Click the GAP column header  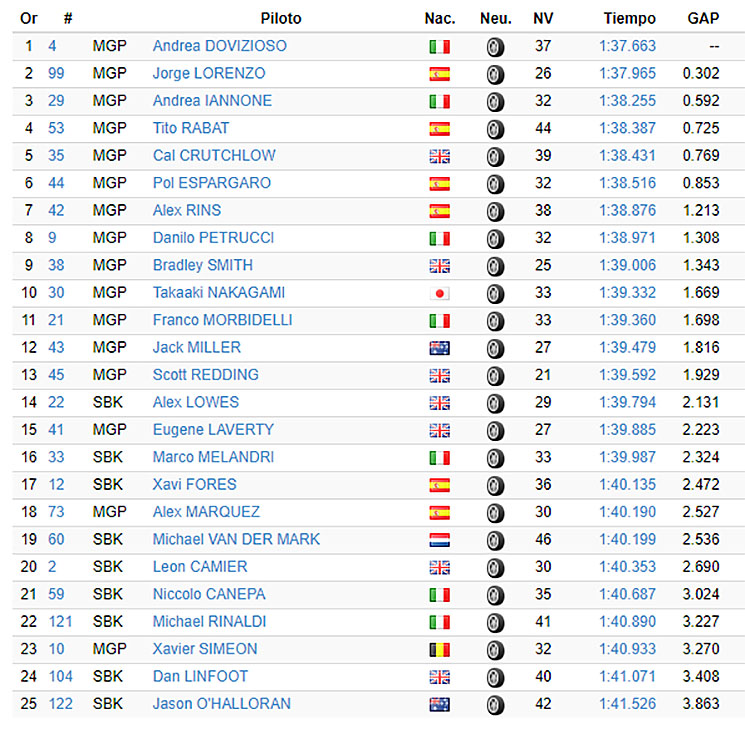click(x=703, y=19)
